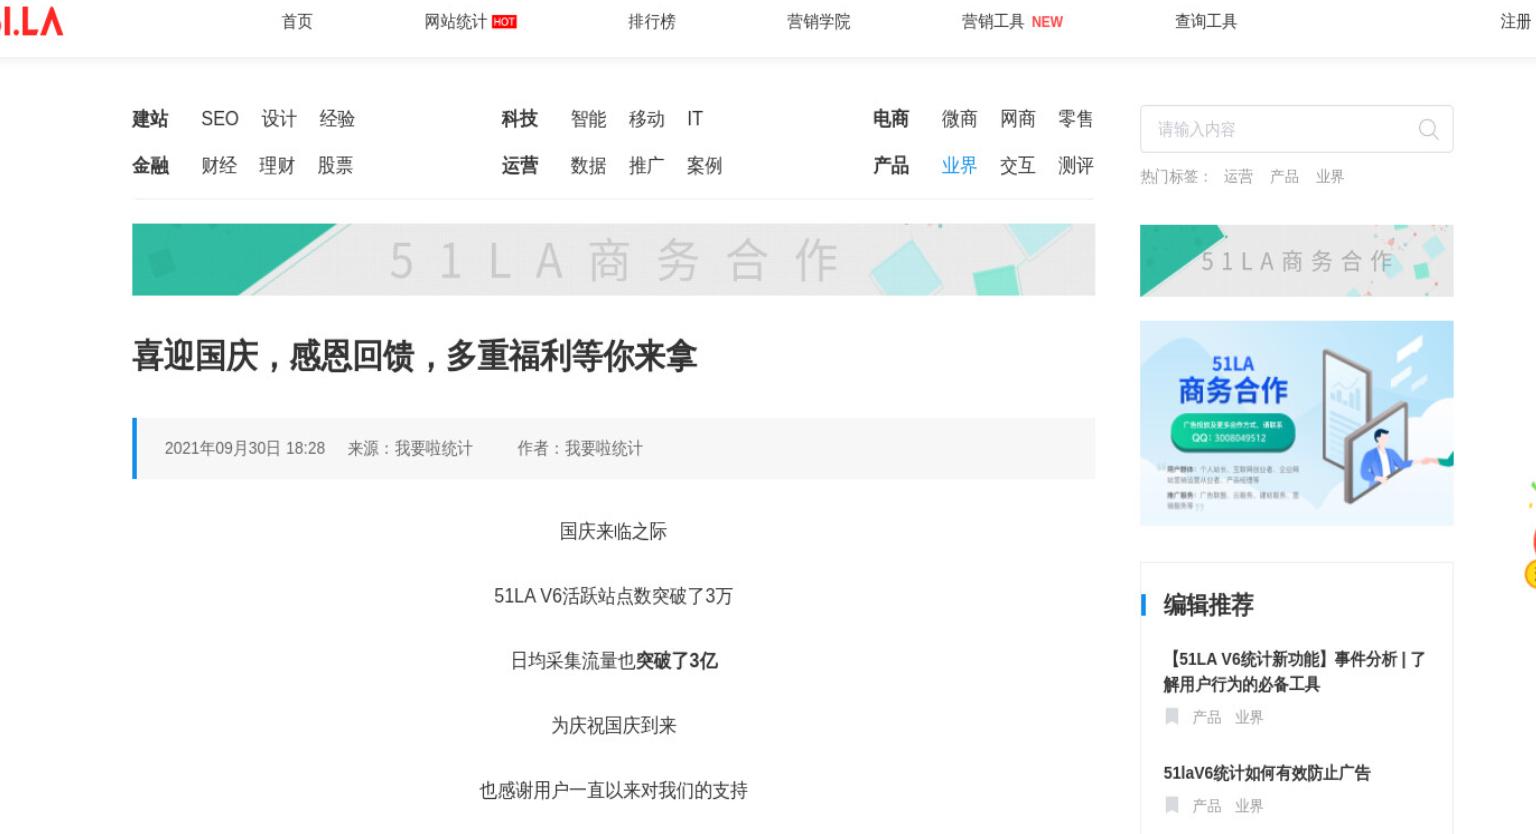The image size is (1536, 834).
Task: Open the 财经 subcategory
Action: click(219, 166)
